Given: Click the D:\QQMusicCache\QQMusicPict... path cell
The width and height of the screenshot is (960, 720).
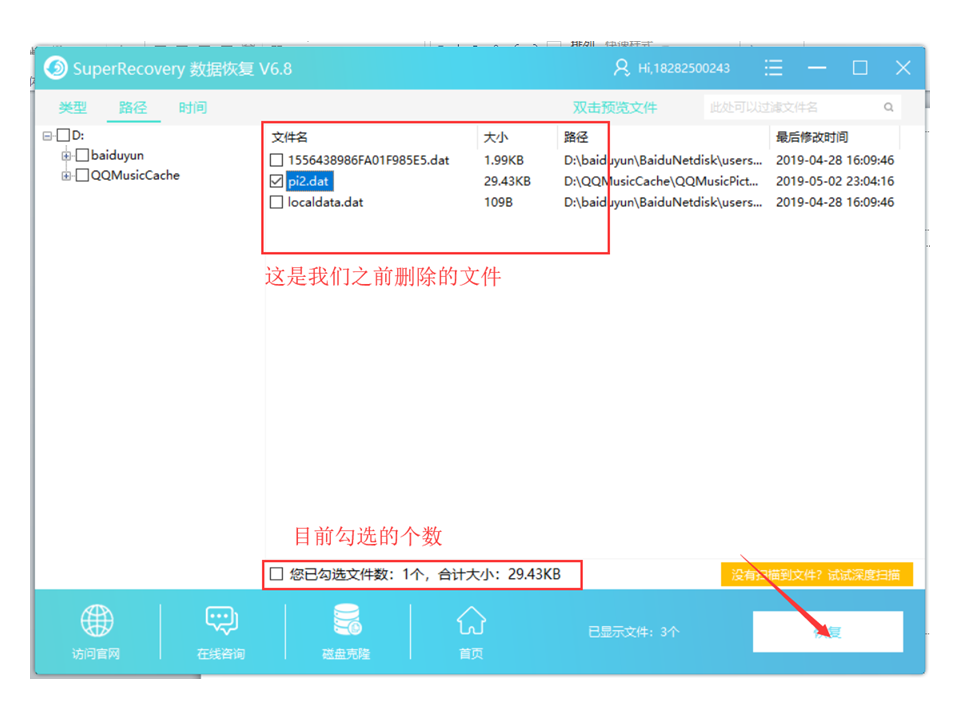Looking at the screenshot, I should pos(661,181).
